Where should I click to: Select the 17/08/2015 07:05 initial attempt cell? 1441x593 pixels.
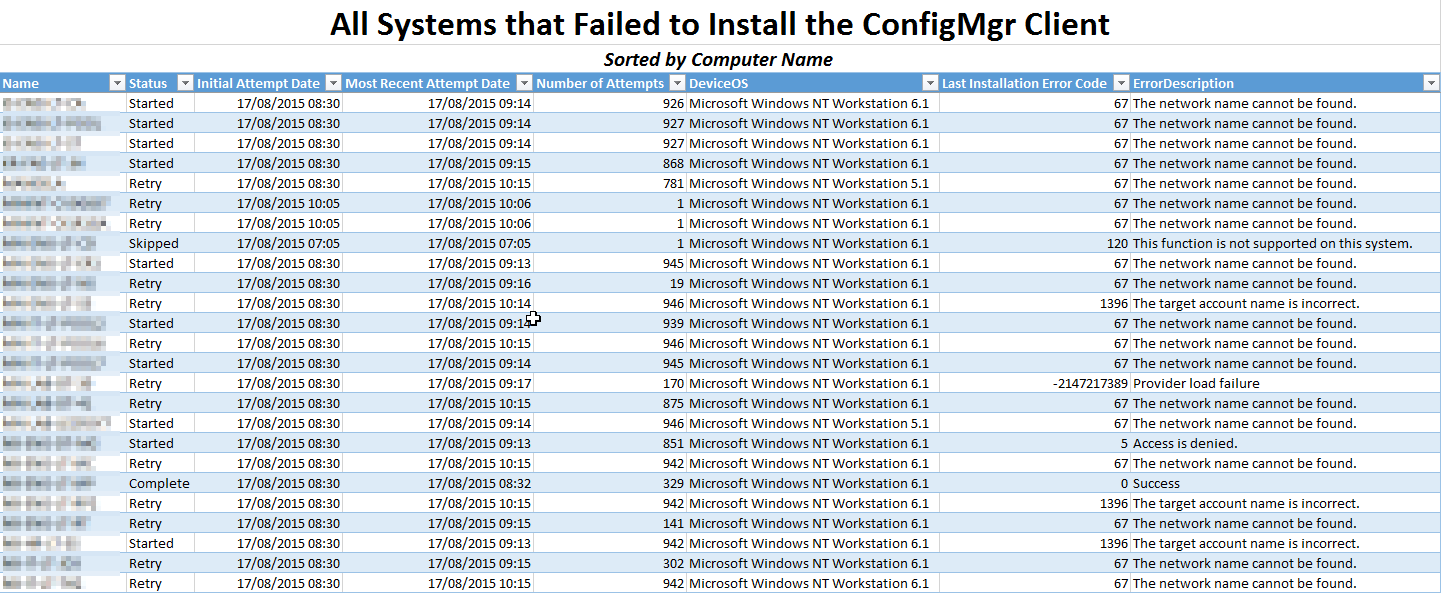(288, 244)
